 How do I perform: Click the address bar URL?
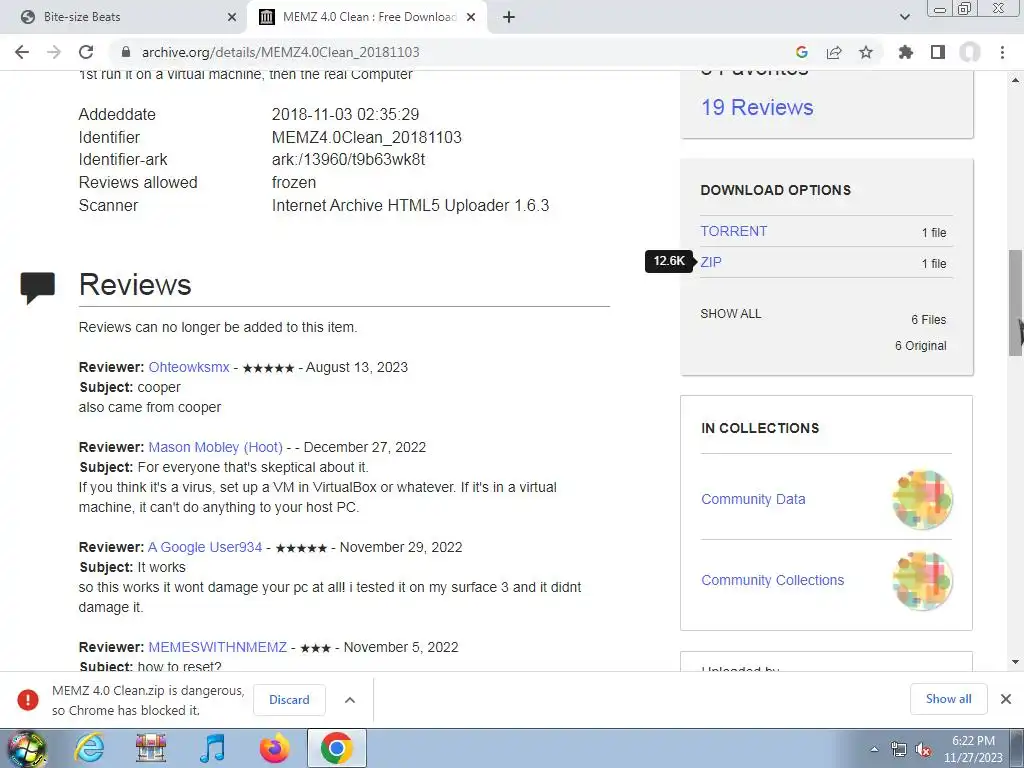pos(281,52)
